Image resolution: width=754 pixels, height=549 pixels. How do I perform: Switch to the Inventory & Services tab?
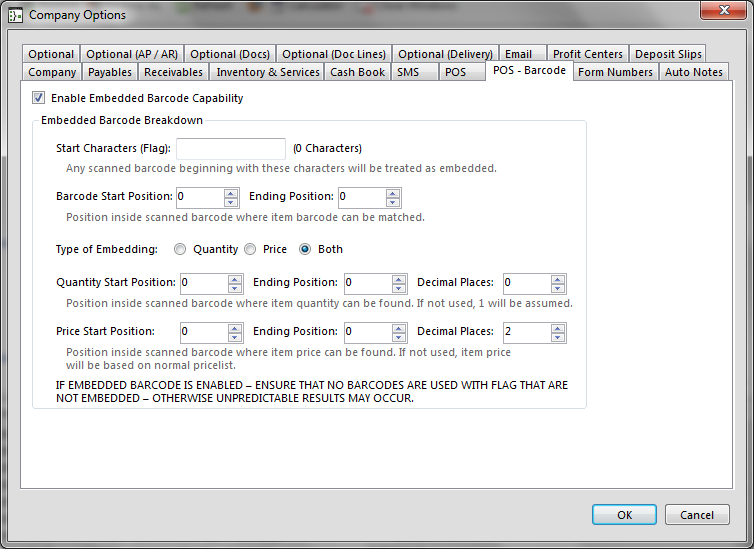267,72
